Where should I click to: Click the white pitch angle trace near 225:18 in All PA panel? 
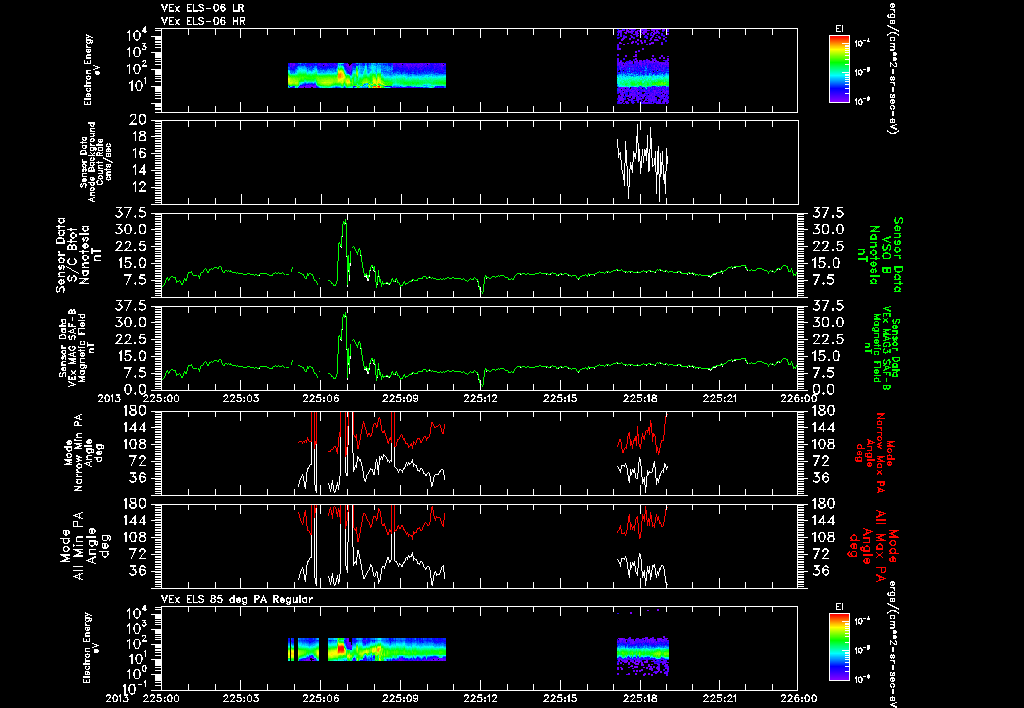click(643, 570)
